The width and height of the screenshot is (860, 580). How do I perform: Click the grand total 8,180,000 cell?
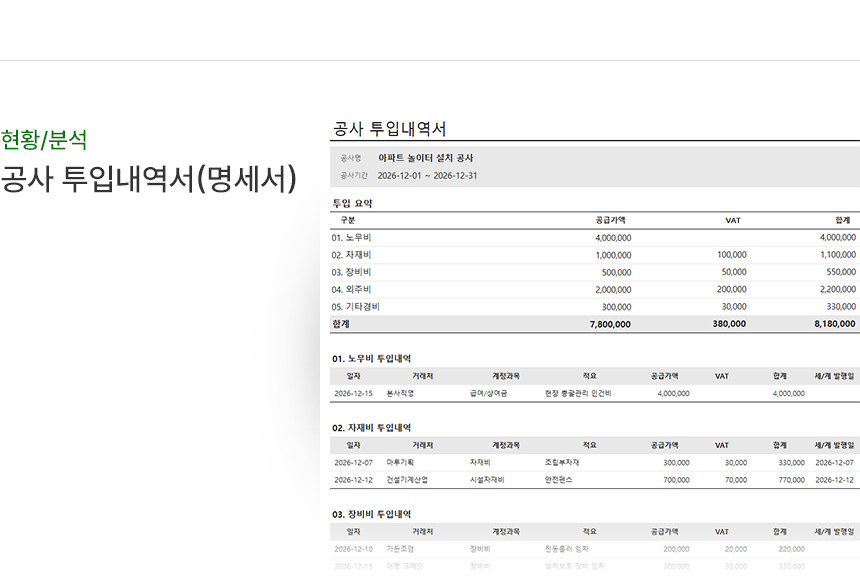833,324
